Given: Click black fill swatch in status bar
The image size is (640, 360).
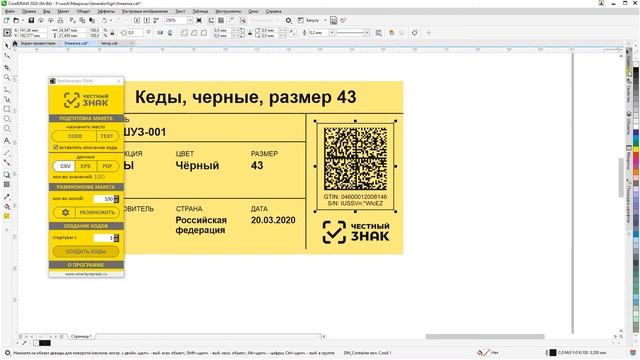Looking at the screenshot, I should click(553, 353).
